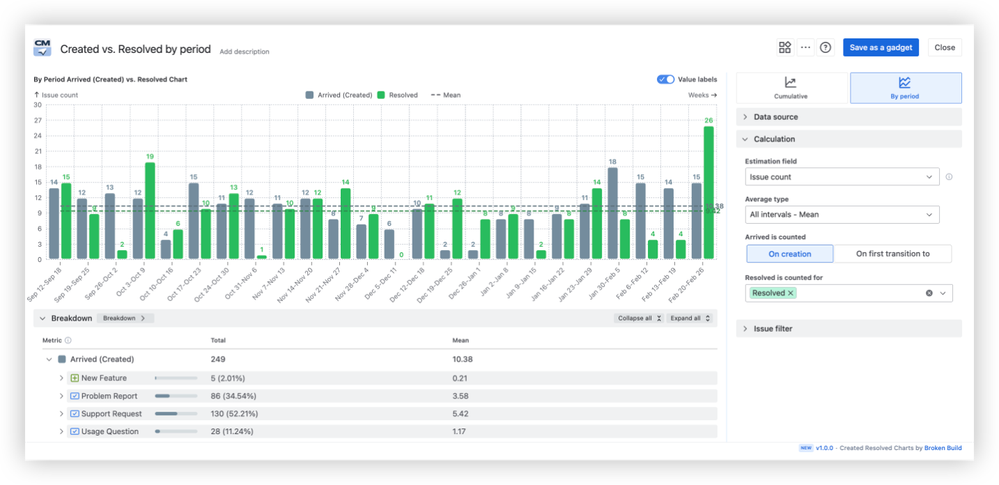Clear the Resolved selection using circle X icon
Image resolution: width=999 pixels, height=485 pixels.
[x=929, y=293]
